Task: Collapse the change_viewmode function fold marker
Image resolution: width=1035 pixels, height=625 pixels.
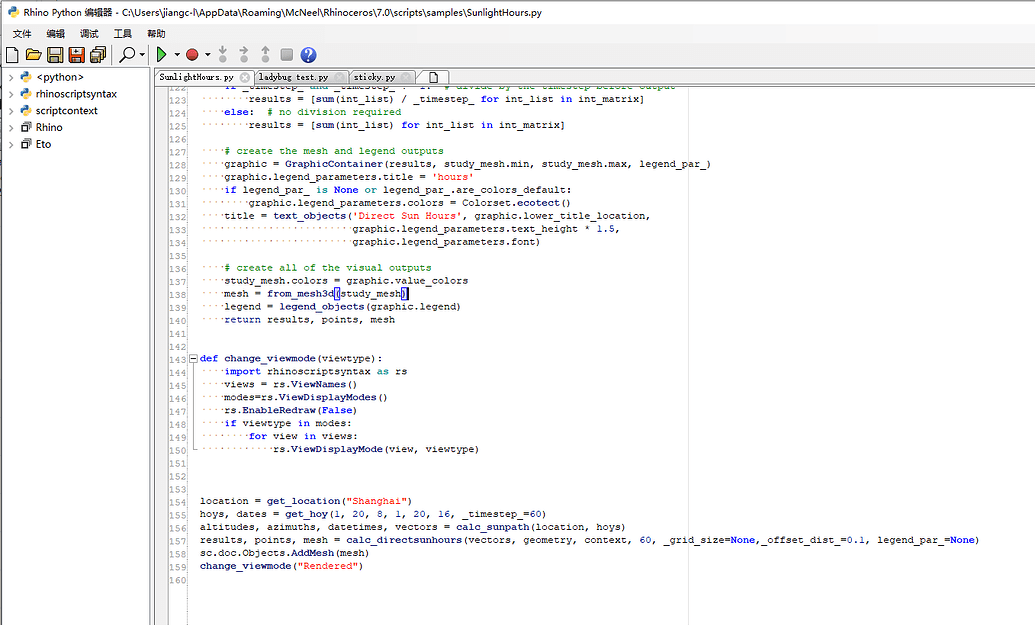Action: [193, 359]
